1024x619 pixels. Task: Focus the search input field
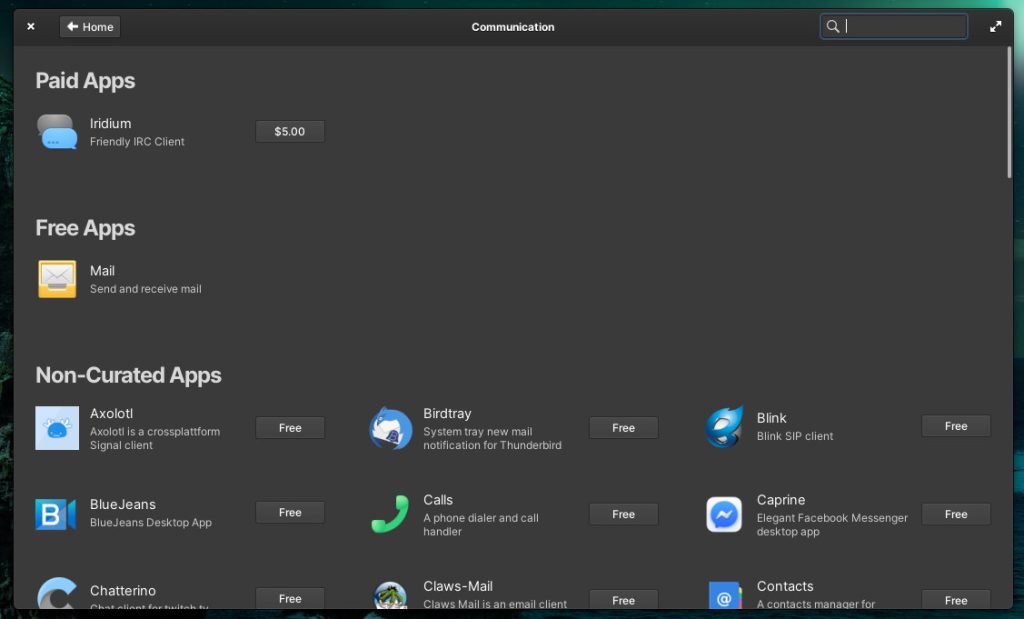coord(903,27)
